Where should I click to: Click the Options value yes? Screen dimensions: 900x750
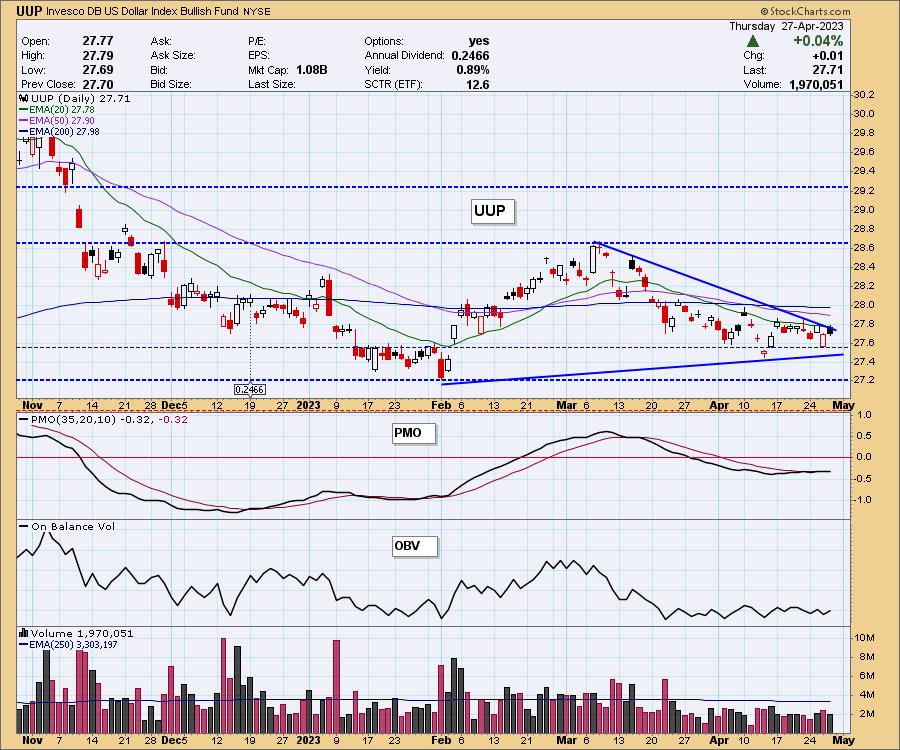[479, 41]
